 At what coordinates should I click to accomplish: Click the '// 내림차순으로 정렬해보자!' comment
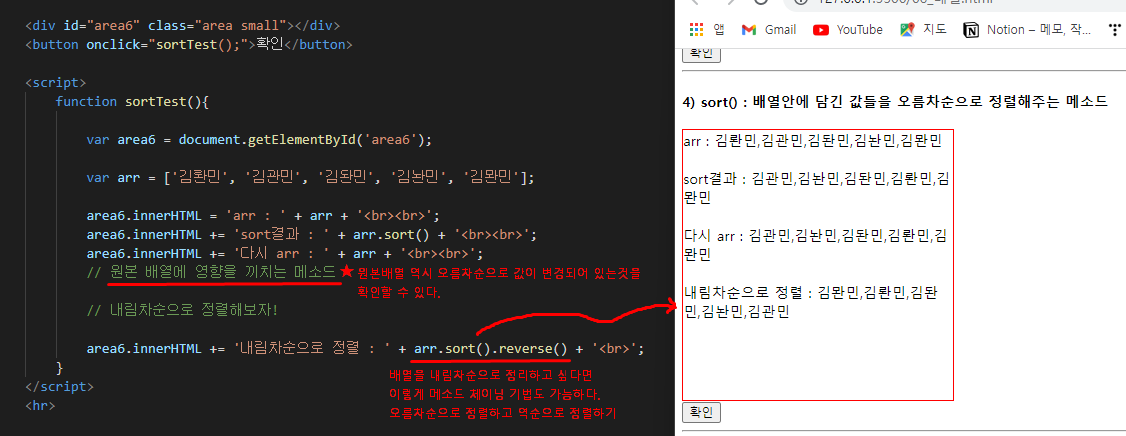point(182,310)
